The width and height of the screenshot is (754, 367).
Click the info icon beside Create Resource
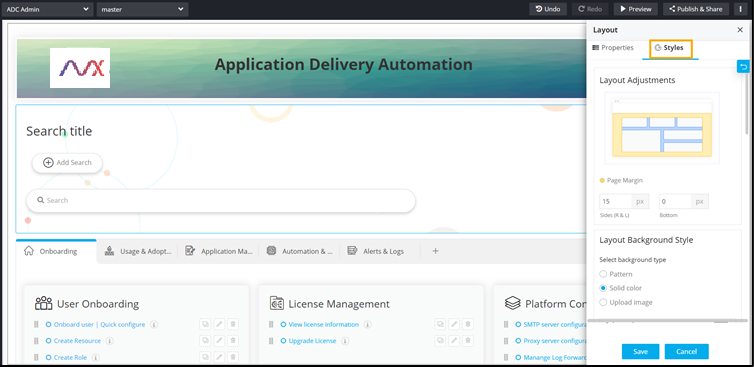pyautogui.click(x=109, y=341)
